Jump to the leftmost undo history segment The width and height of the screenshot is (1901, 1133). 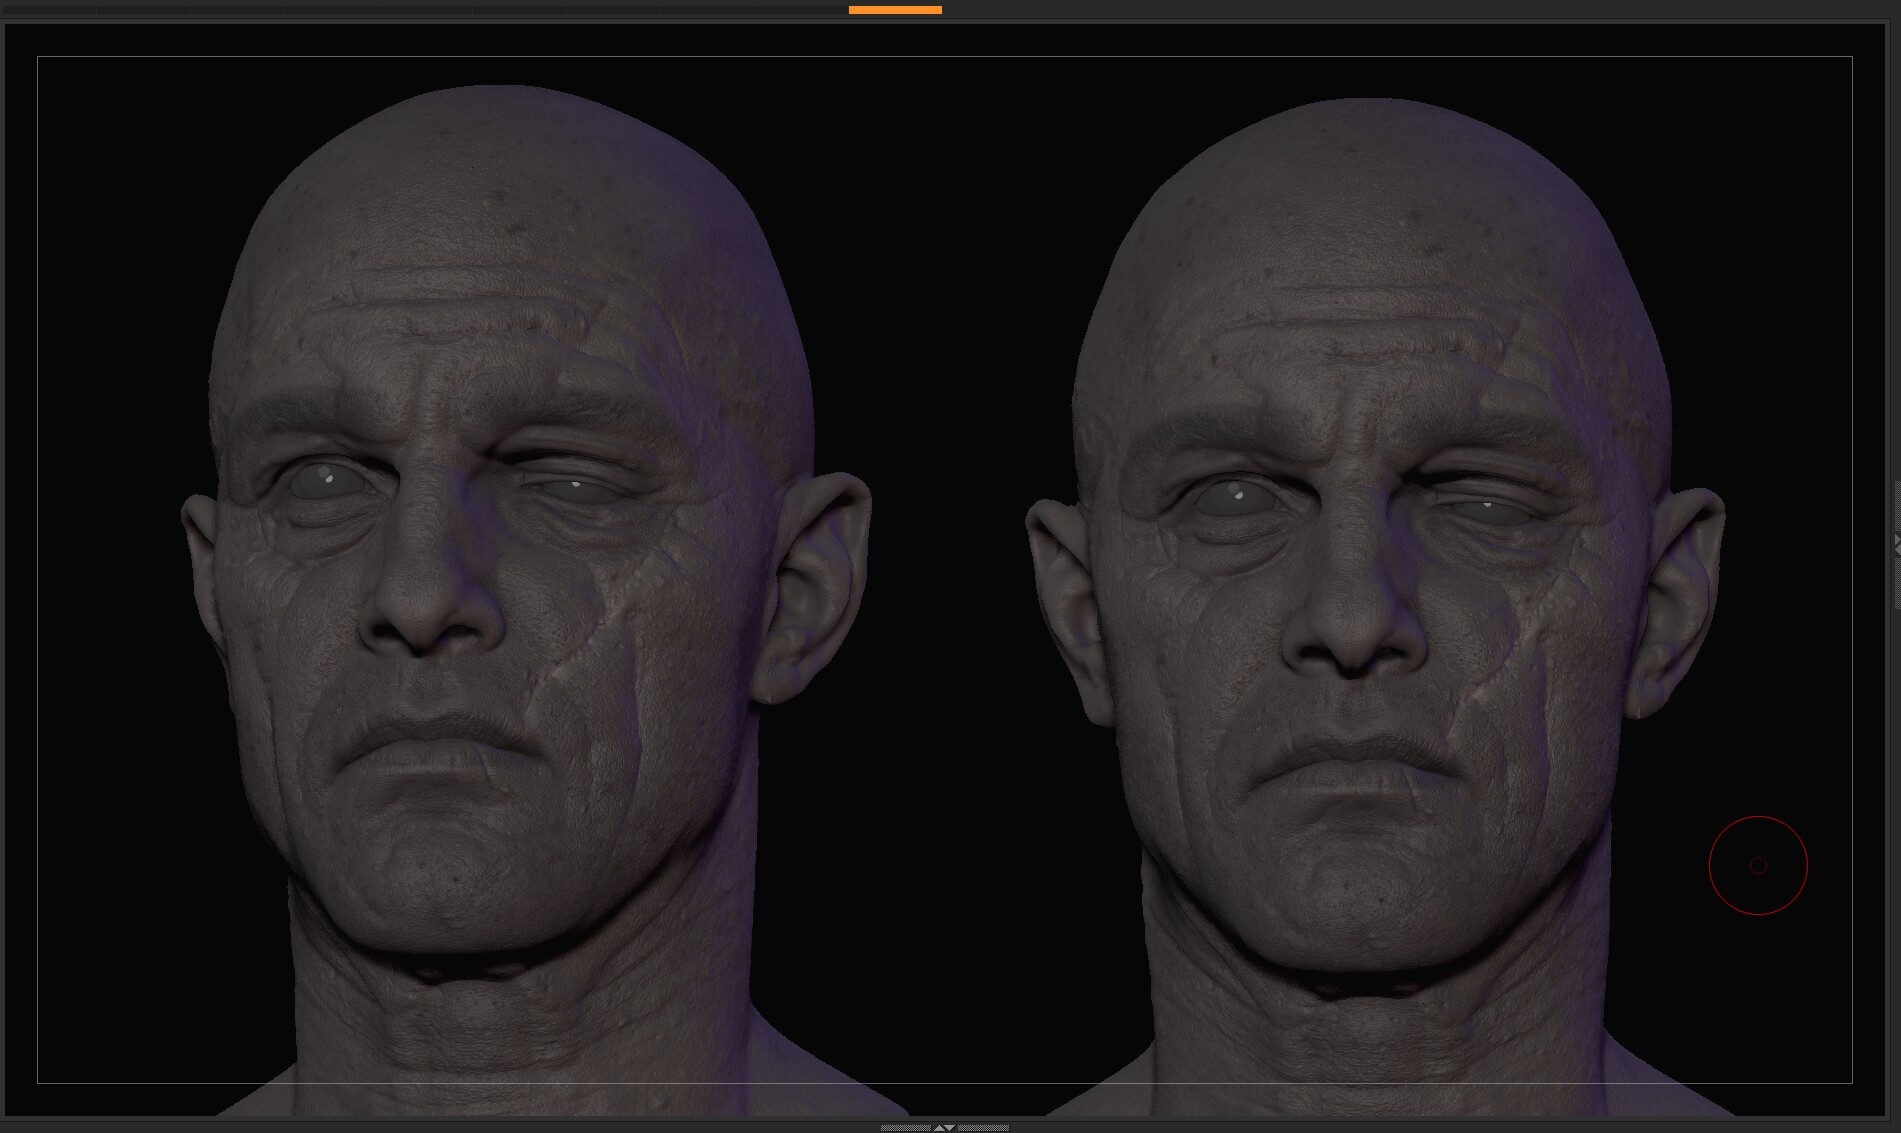tap(48, 10)
